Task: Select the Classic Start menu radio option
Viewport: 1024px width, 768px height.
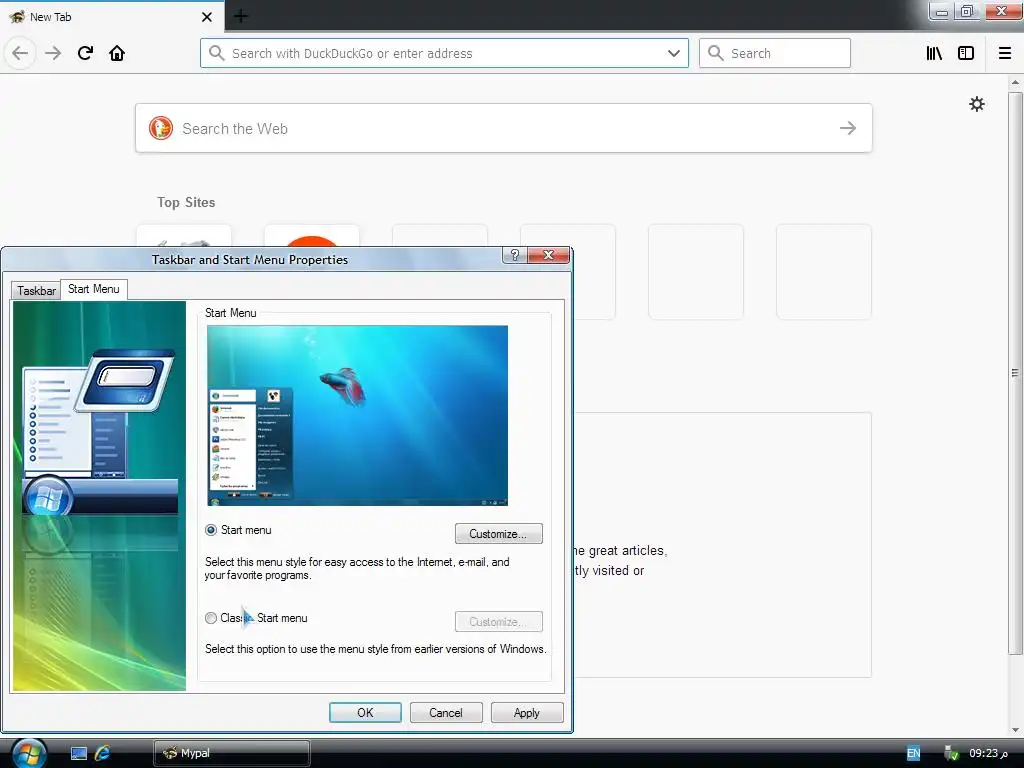Action: (x=211, y=618)
